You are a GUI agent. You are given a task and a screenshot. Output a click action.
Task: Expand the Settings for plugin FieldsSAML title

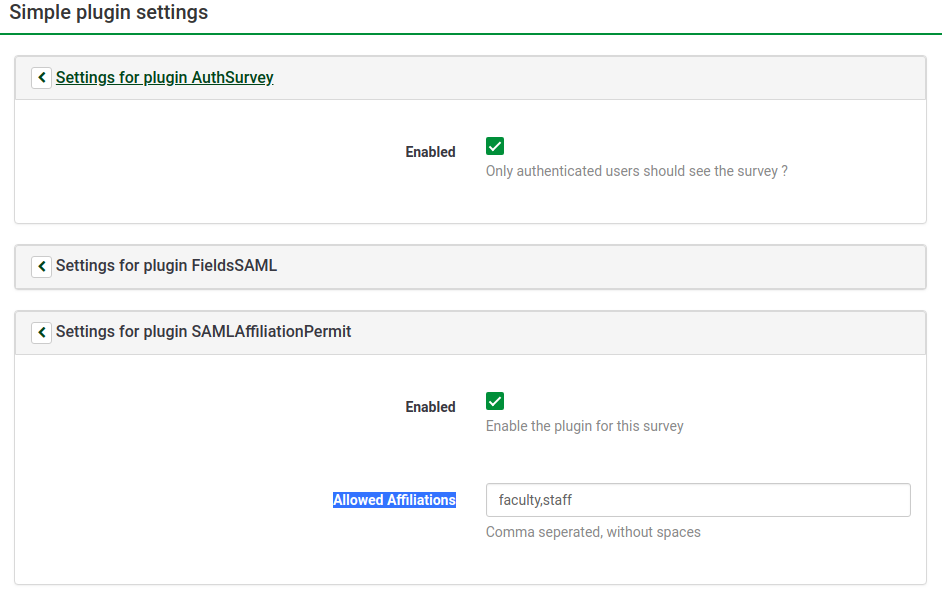coord(166,266)
